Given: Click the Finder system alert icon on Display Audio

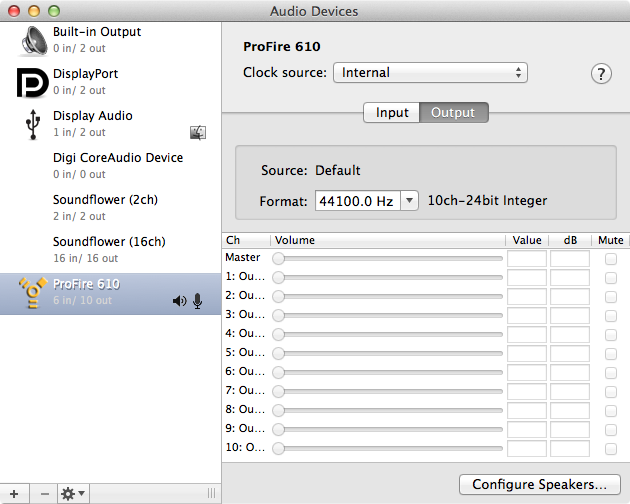Looking at the screenshot, I should 198,132.
